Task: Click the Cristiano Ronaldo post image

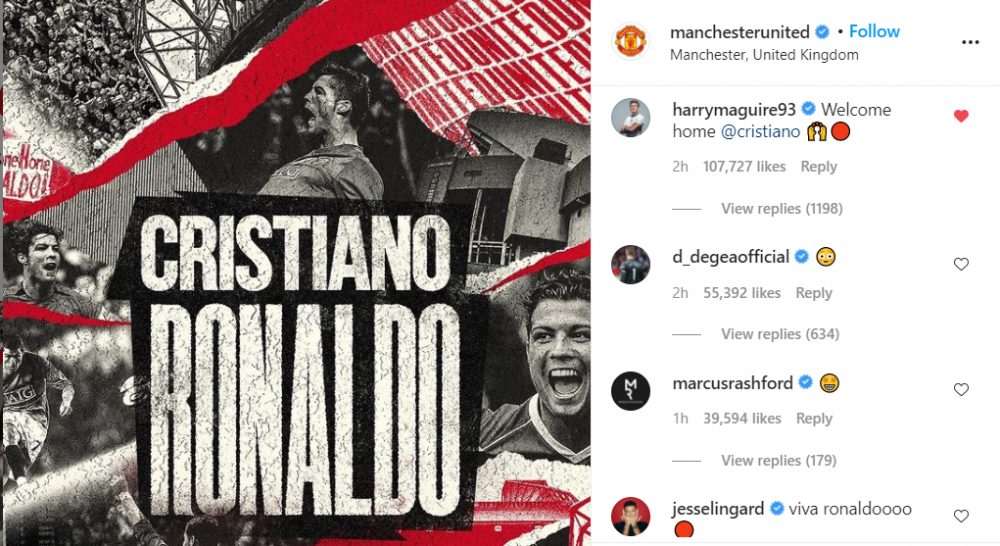Action: point(297,273)
